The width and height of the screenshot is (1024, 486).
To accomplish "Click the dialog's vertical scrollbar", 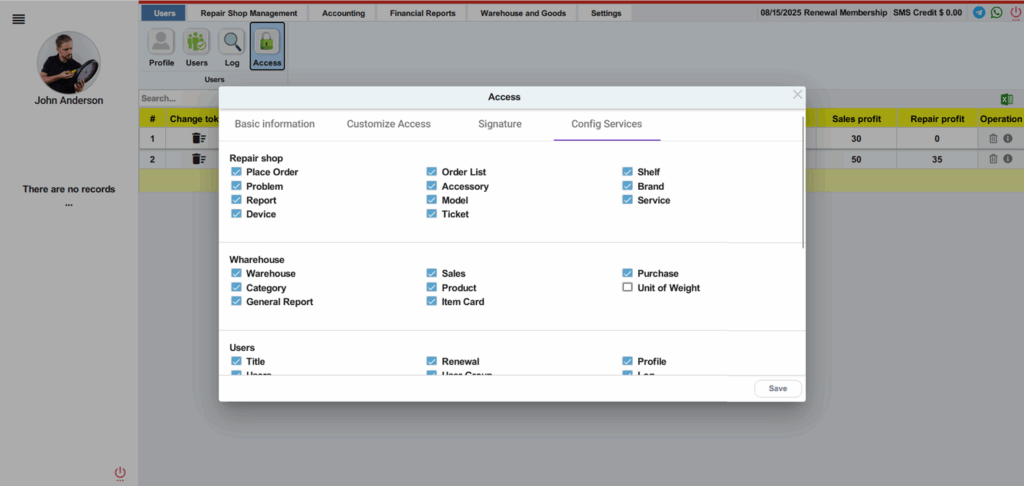I will (803, 182).
